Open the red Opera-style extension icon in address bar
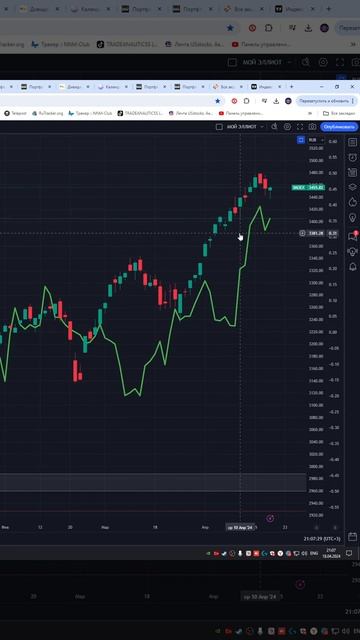Image resolution: width=360 pixels, height=640 pixels. [x=234, y=101]
